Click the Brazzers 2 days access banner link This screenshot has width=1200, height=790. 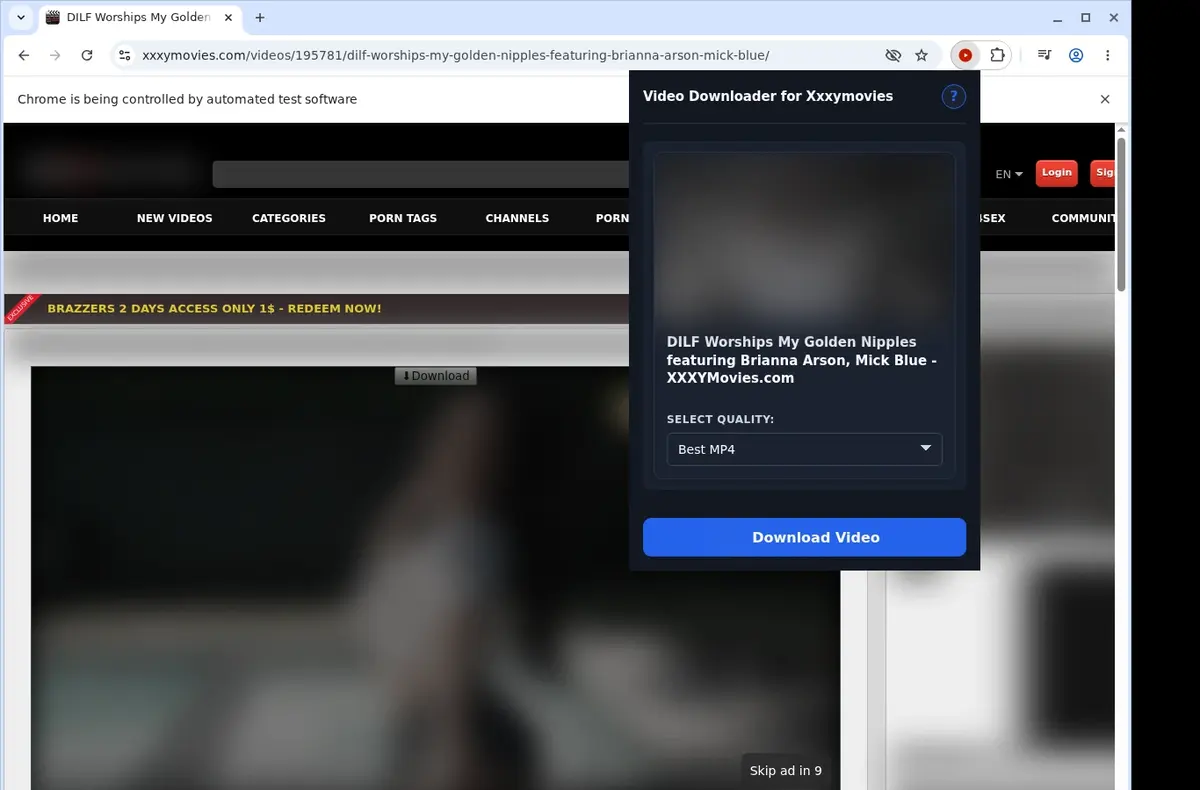(214, 308)
